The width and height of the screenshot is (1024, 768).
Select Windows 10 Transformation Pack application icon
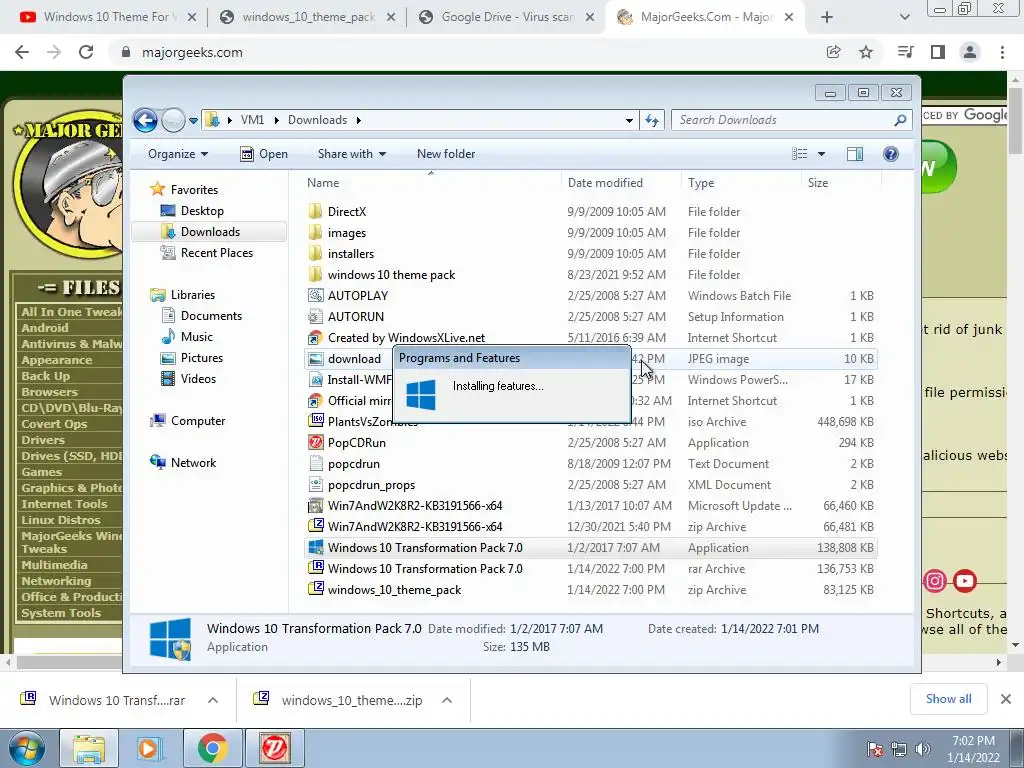315,547
